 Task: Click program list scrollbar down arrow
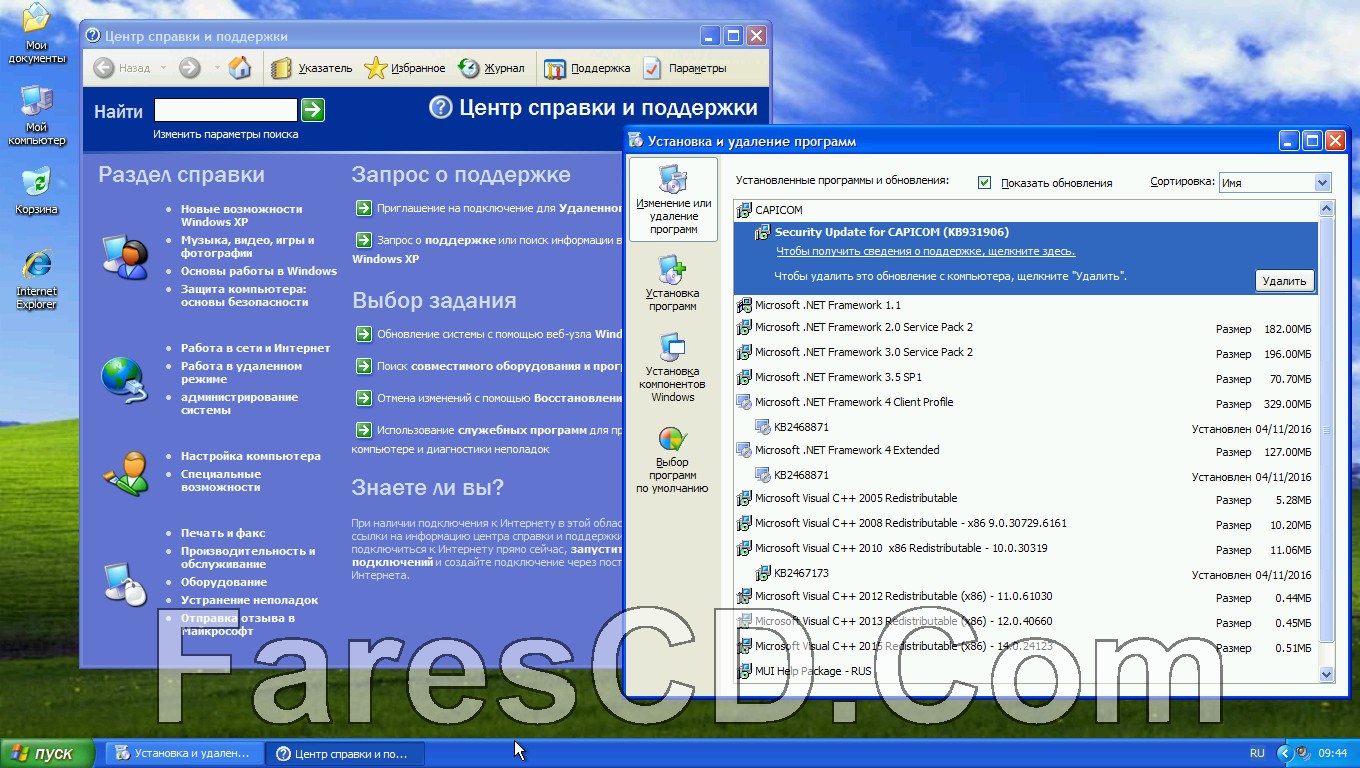(x=1327, y=675)
